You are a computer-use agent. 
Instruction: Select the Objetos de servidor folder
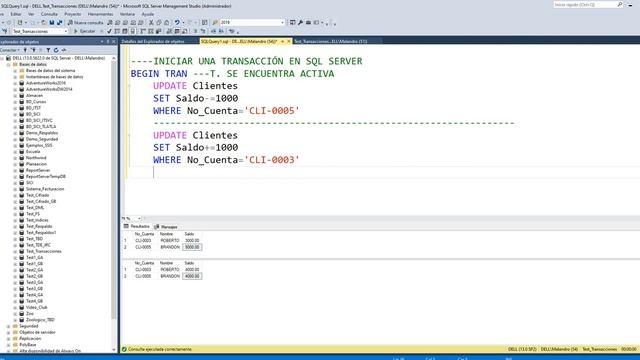click(37, 332)
